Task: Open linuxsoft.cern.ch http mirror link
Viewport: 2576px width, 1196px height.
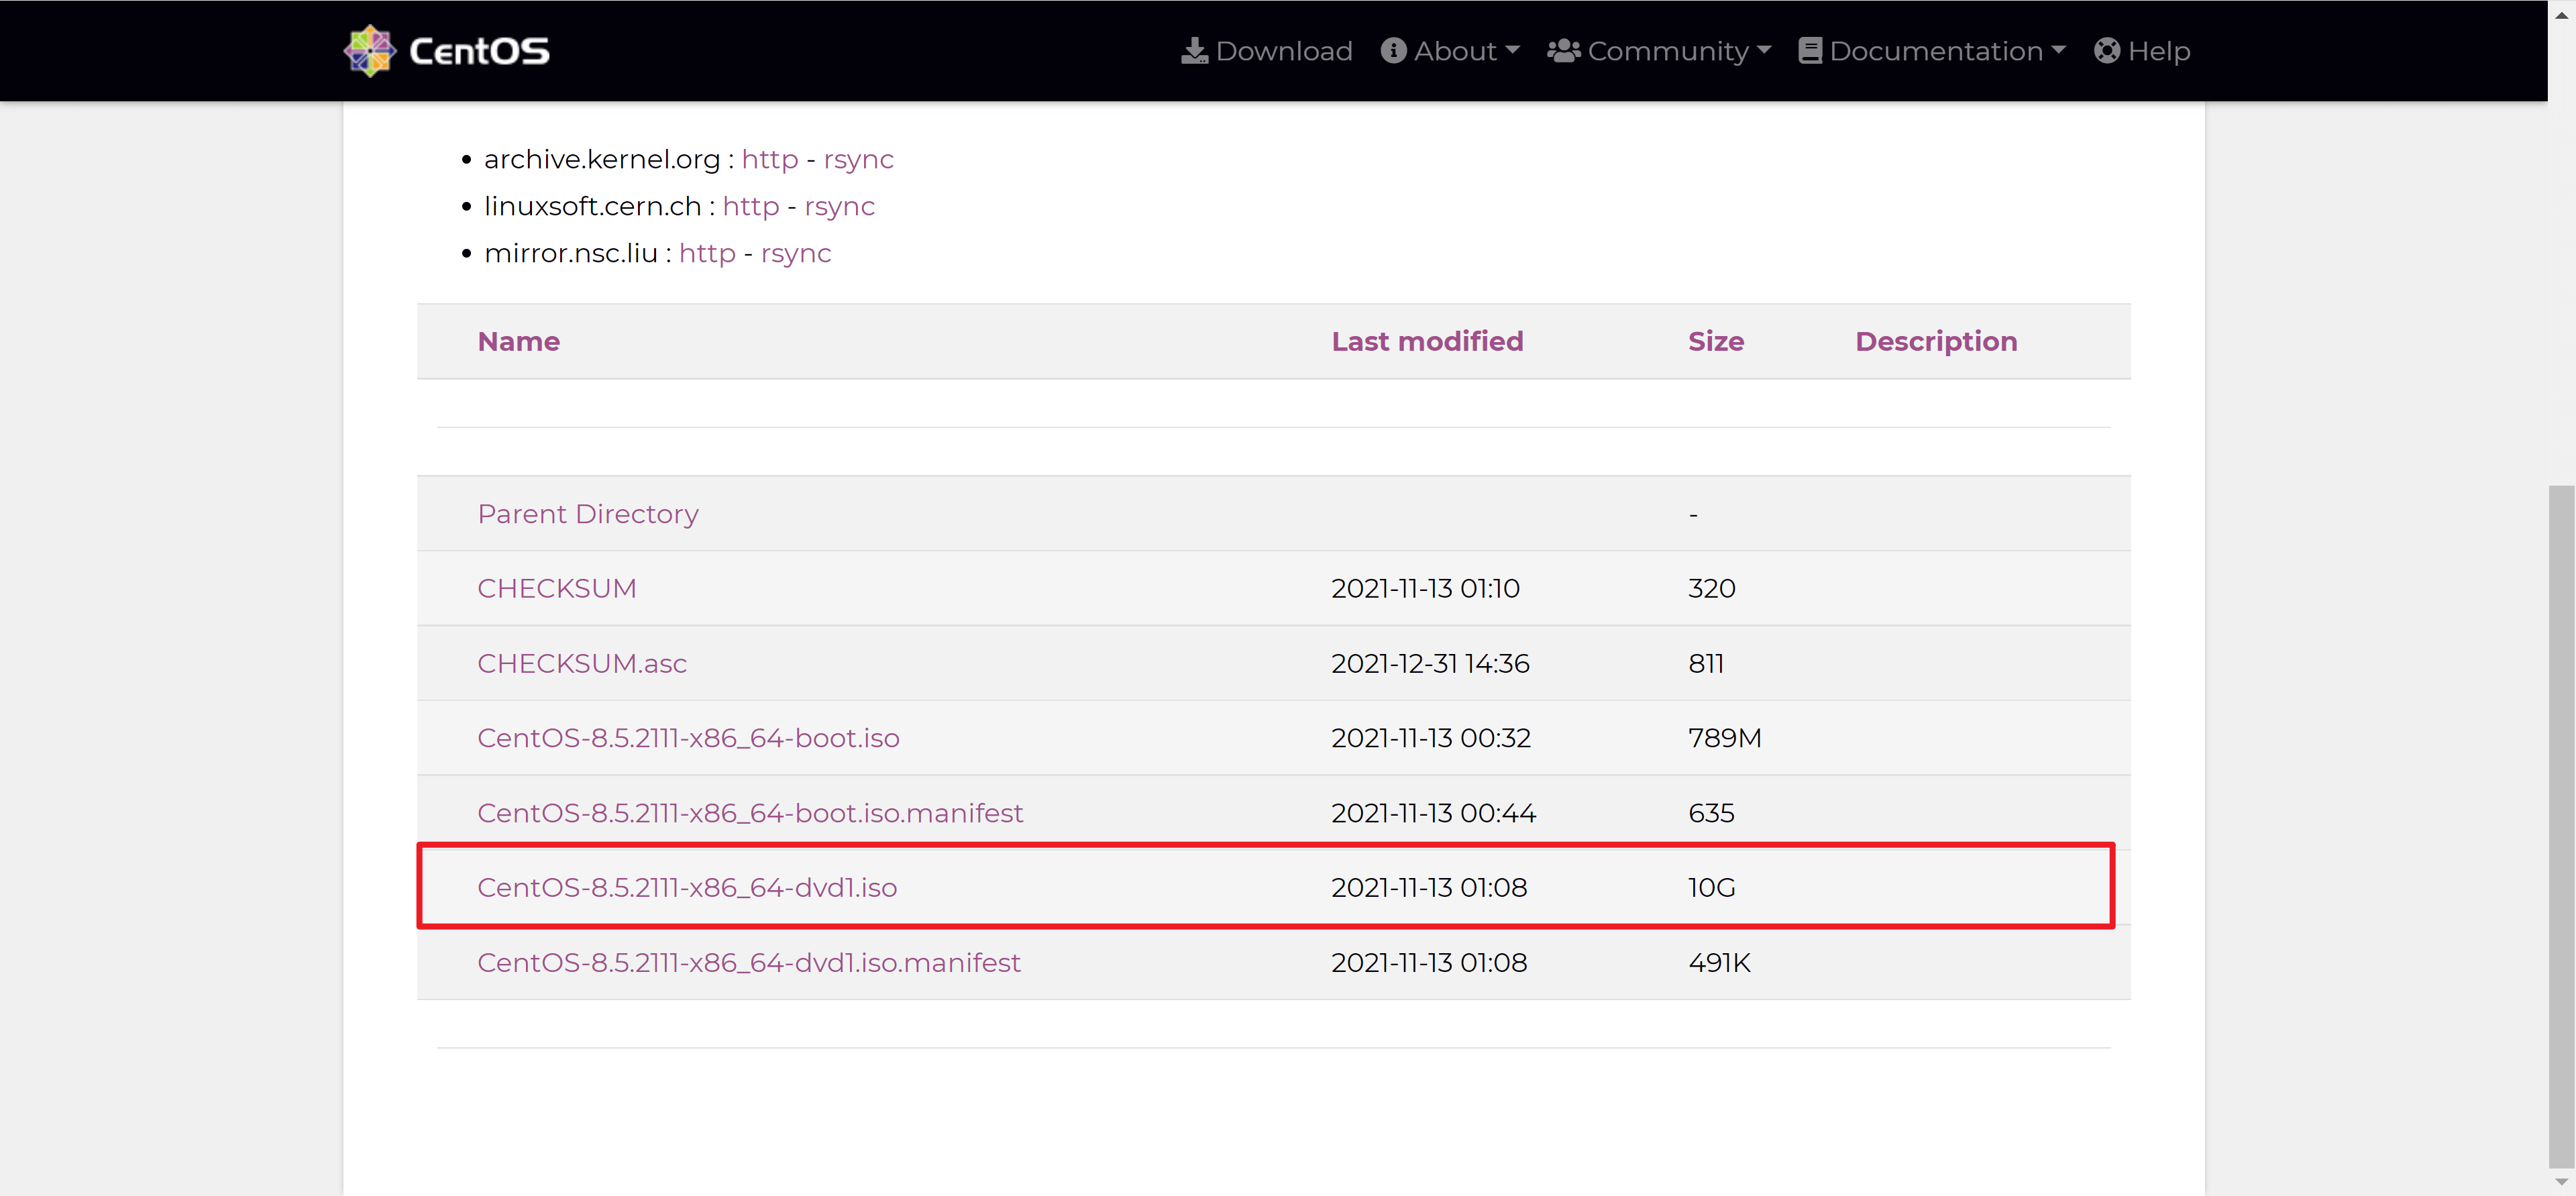Action: pyautogui.click(x=750, y=206)
